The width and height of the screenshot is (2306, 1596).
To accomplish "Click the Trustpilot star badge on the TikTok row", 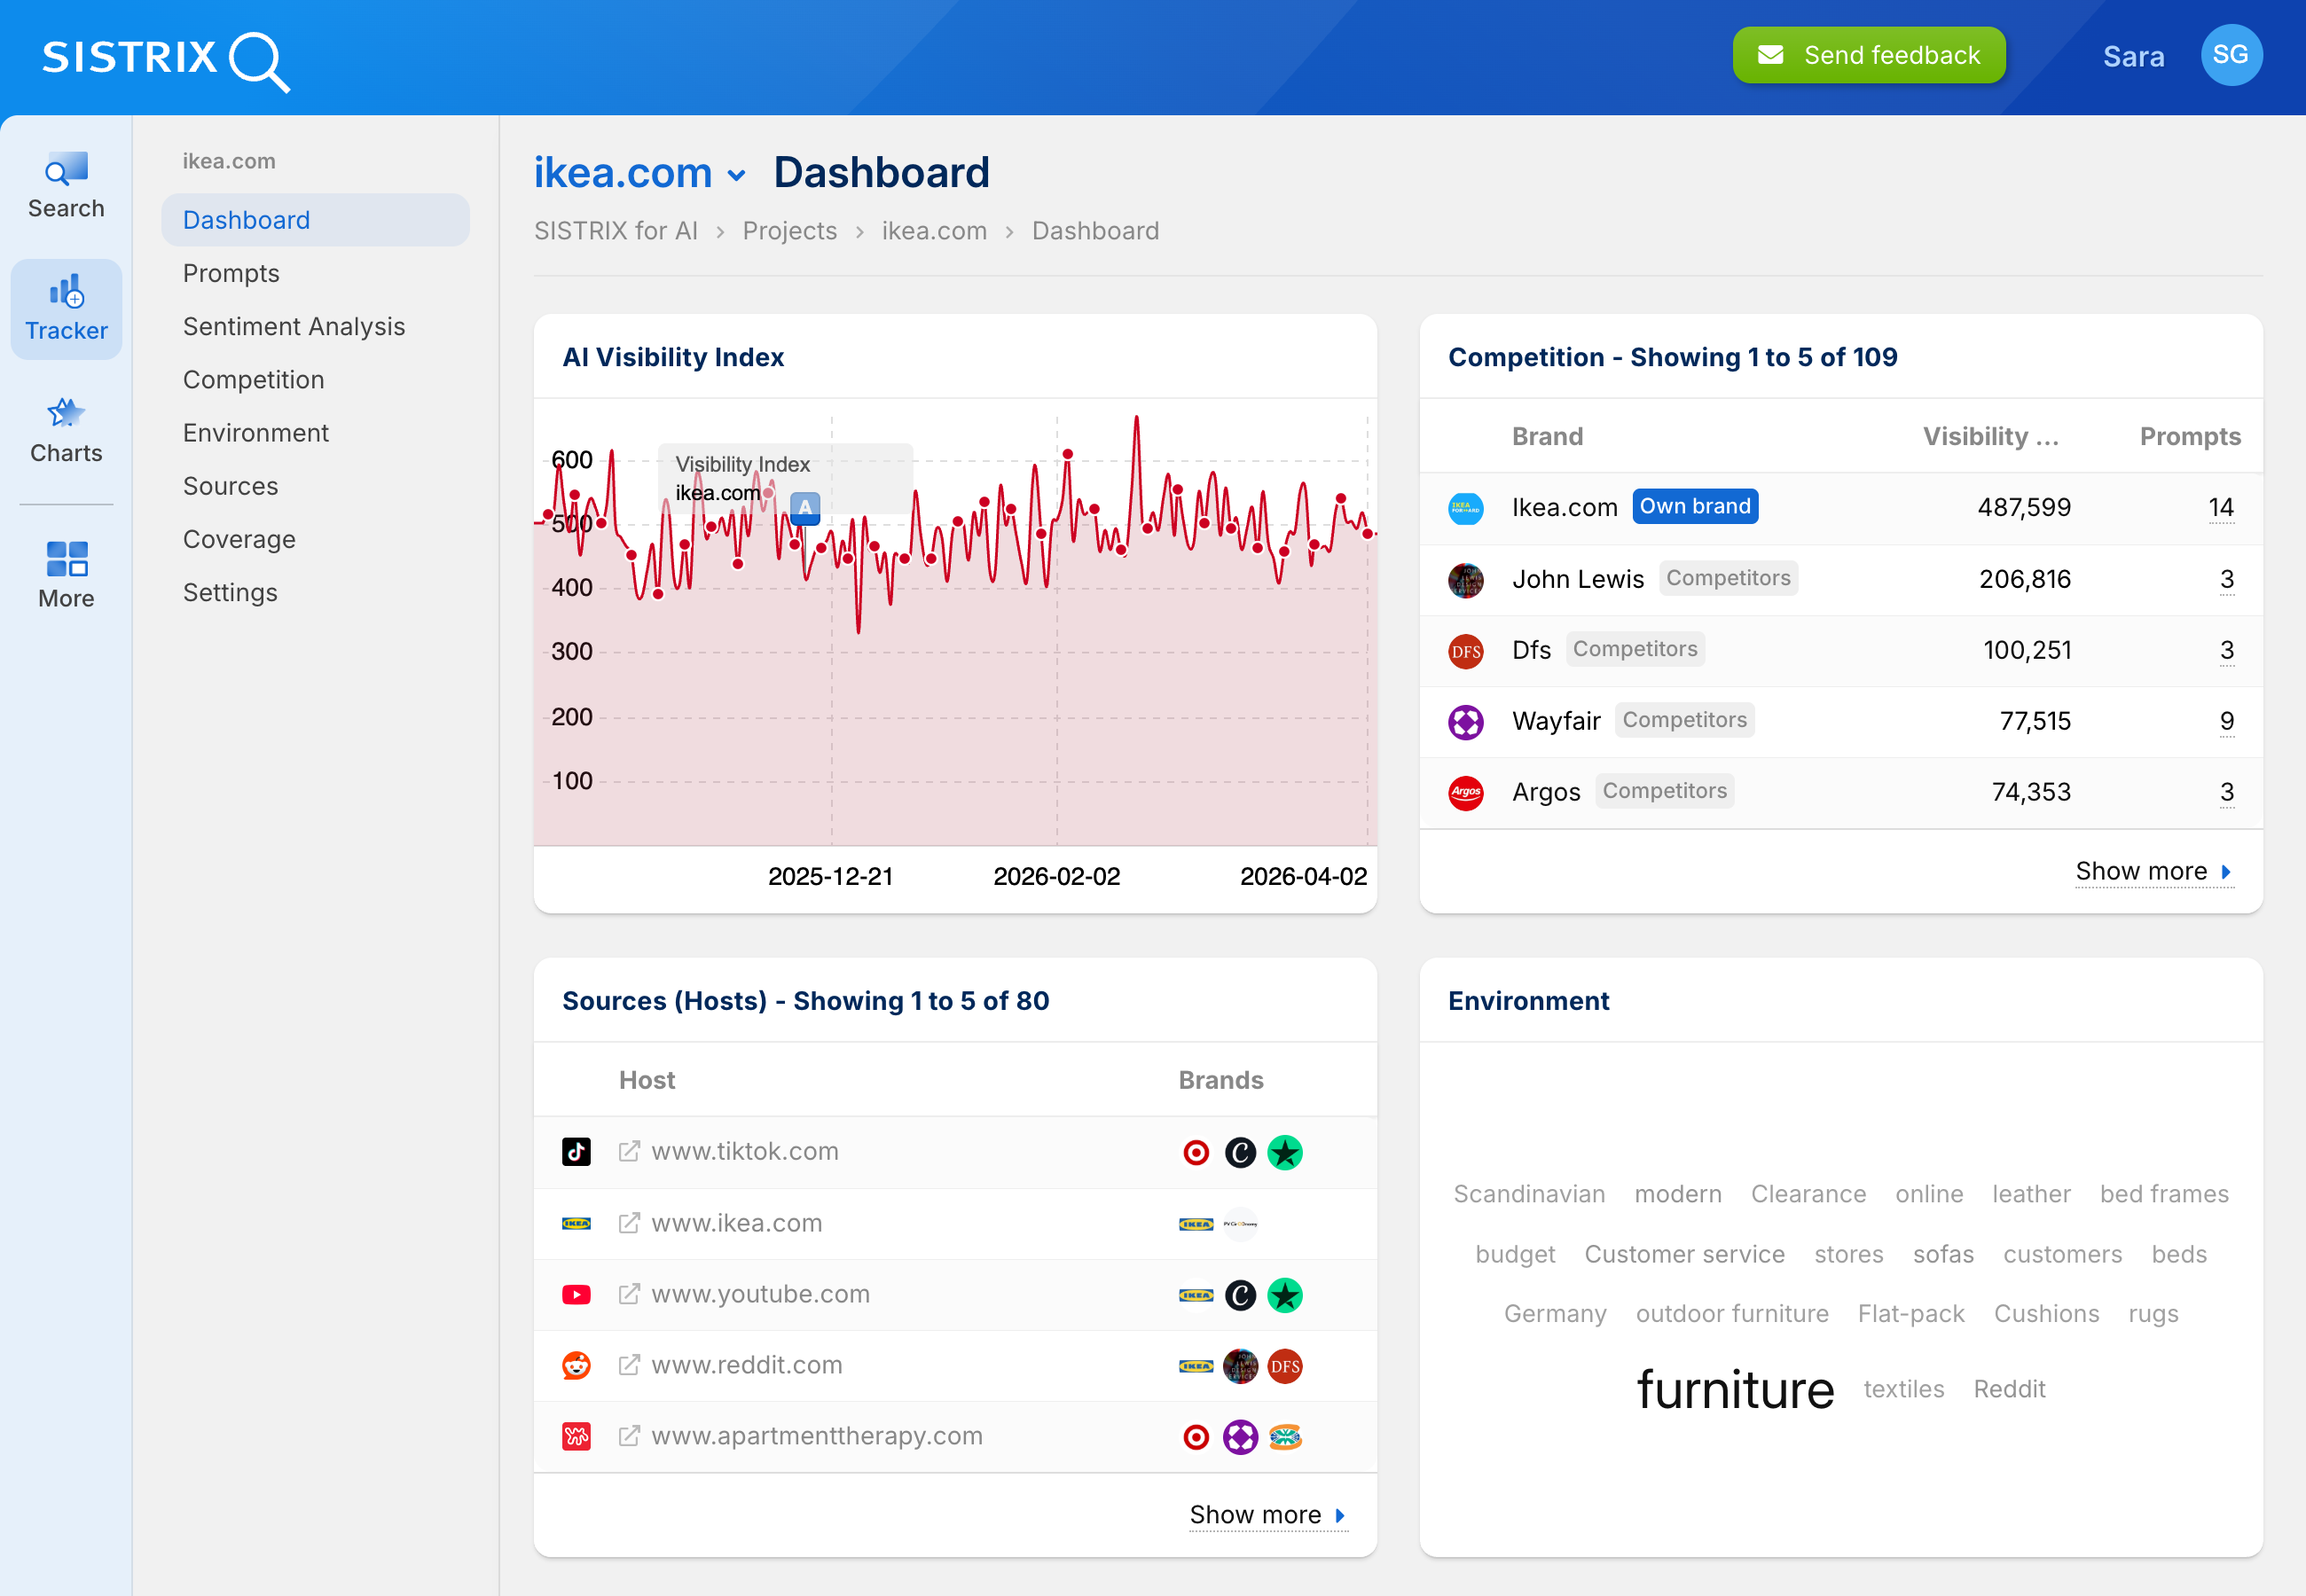I will [x=1286, y=1152].
